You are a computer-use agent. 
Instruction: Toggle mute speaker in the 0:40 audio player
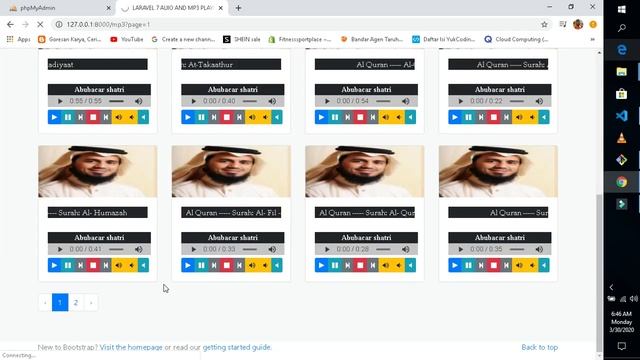(x=272, y=101)
